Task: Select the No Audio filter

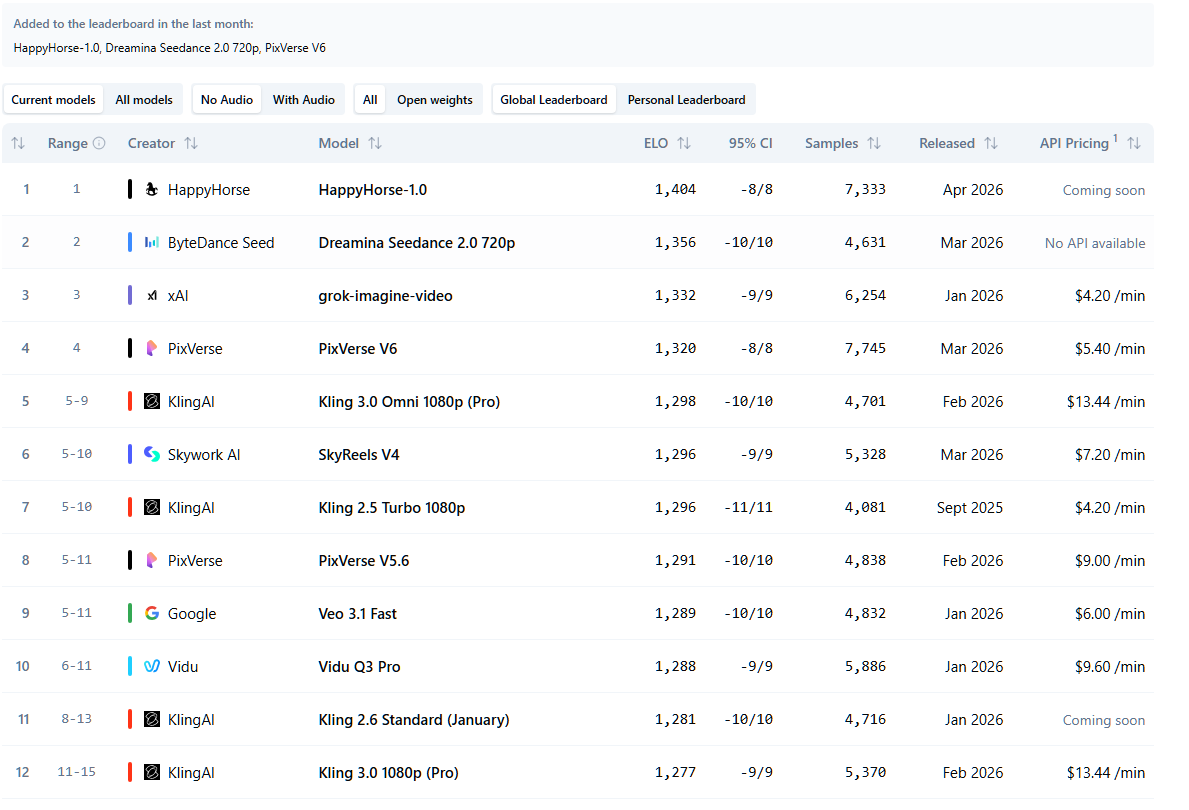Action: pos(227,100)
